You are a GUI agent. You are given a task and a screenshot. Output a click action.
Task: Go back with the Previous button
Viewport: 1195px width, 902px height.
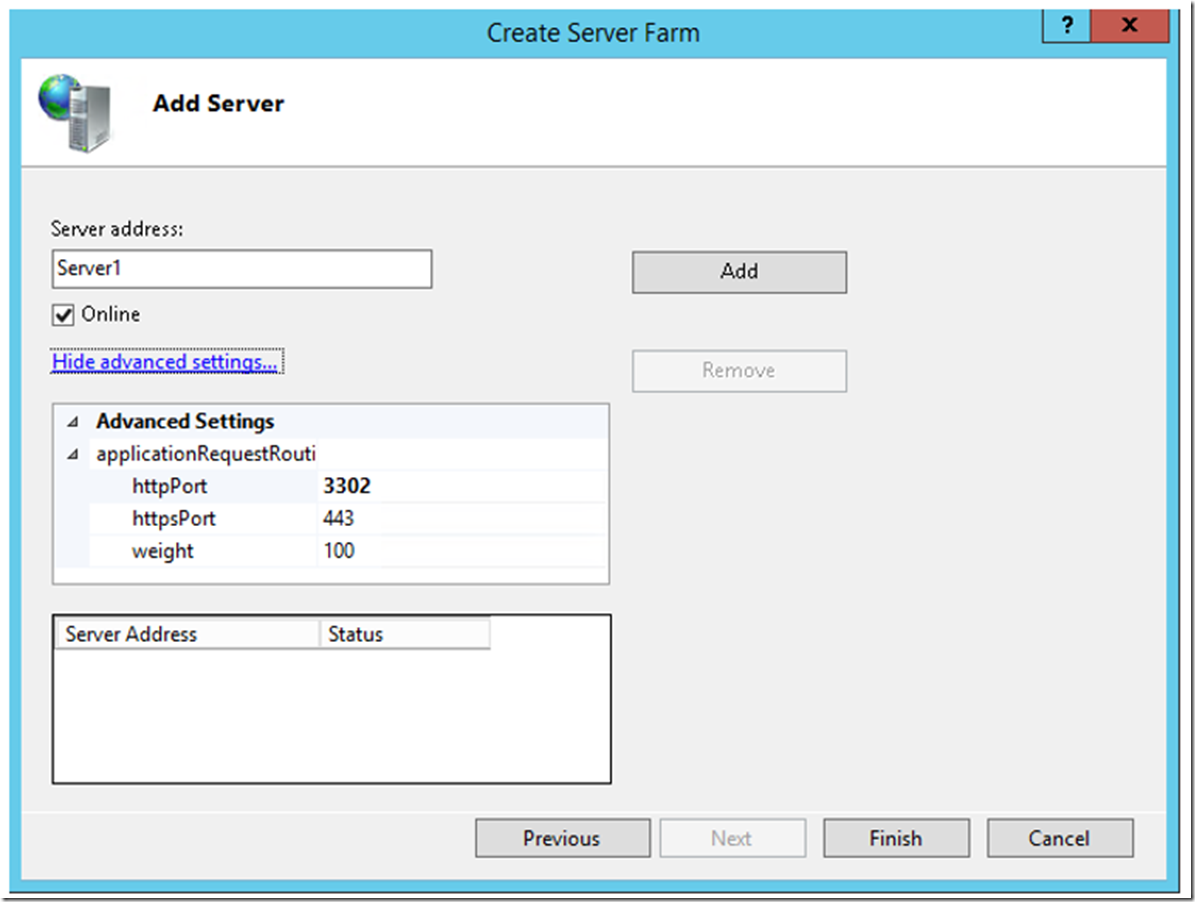point(562,838)
